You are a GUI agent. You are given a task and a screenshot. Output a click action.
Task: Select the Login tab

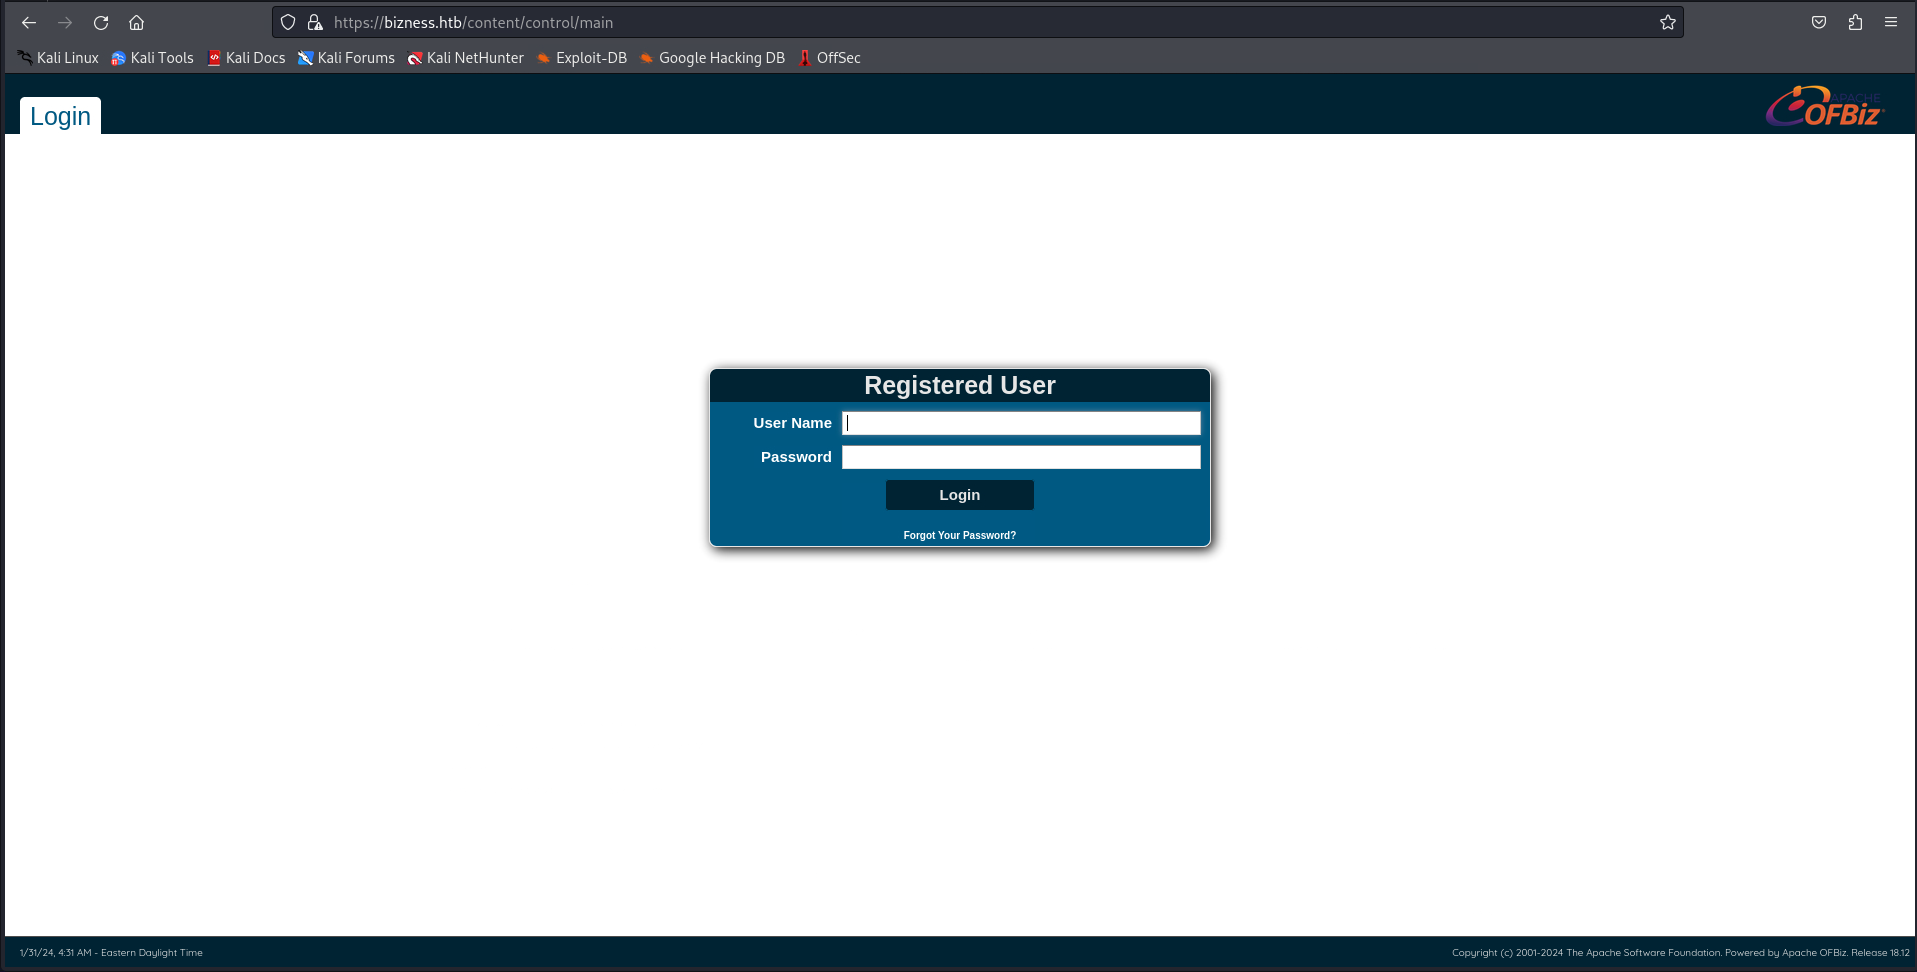pyautogui.click(x=60, y=116)
